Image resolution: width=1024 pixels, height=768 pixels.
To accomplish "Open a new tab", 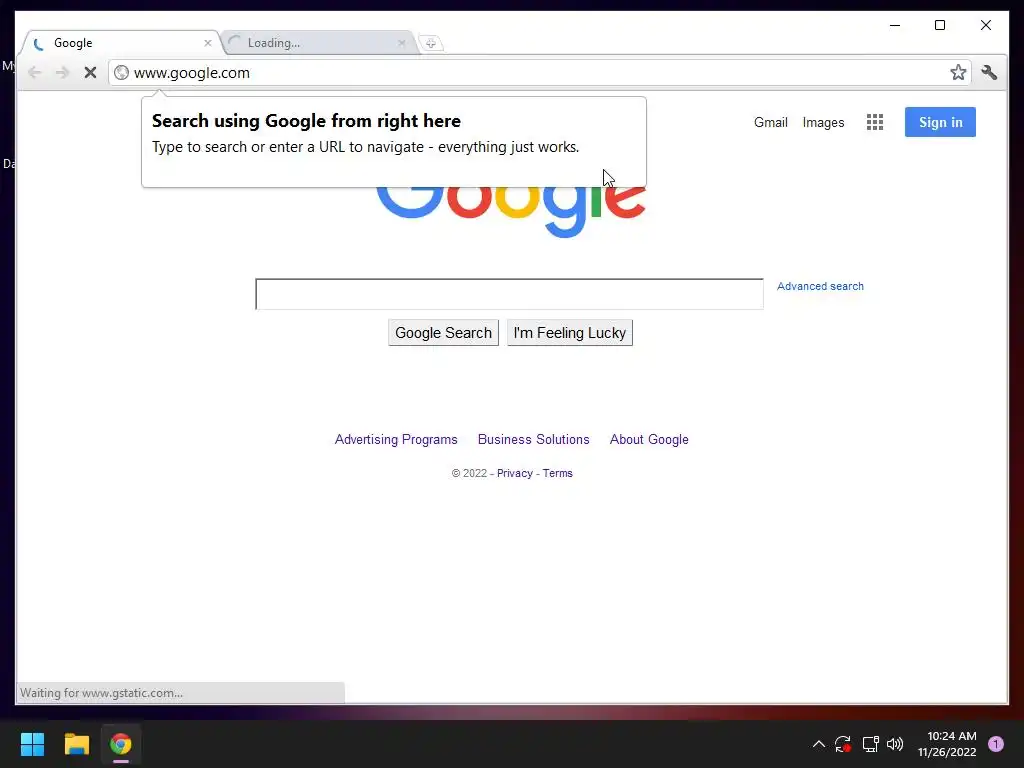I will 431,43.
